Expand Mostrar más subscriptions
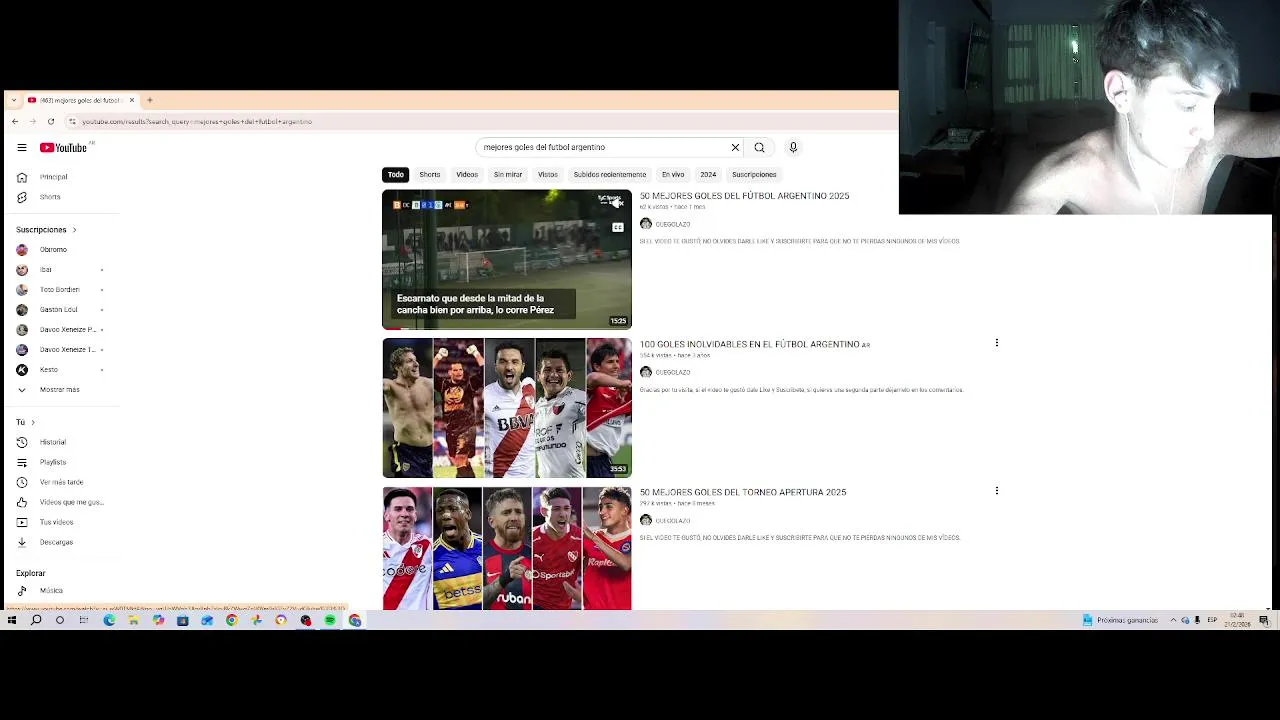The image size is (1280, 720). [59, 390]
